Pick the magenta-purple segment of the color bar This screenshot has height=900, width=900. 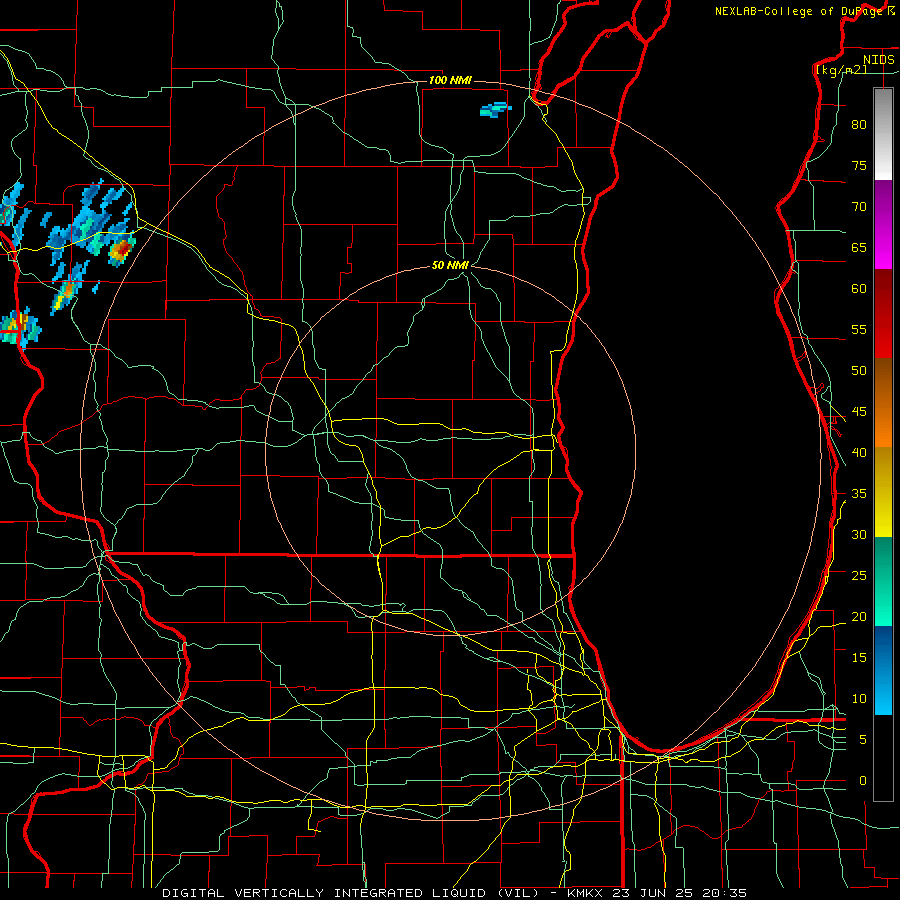[x=883, y=224]
